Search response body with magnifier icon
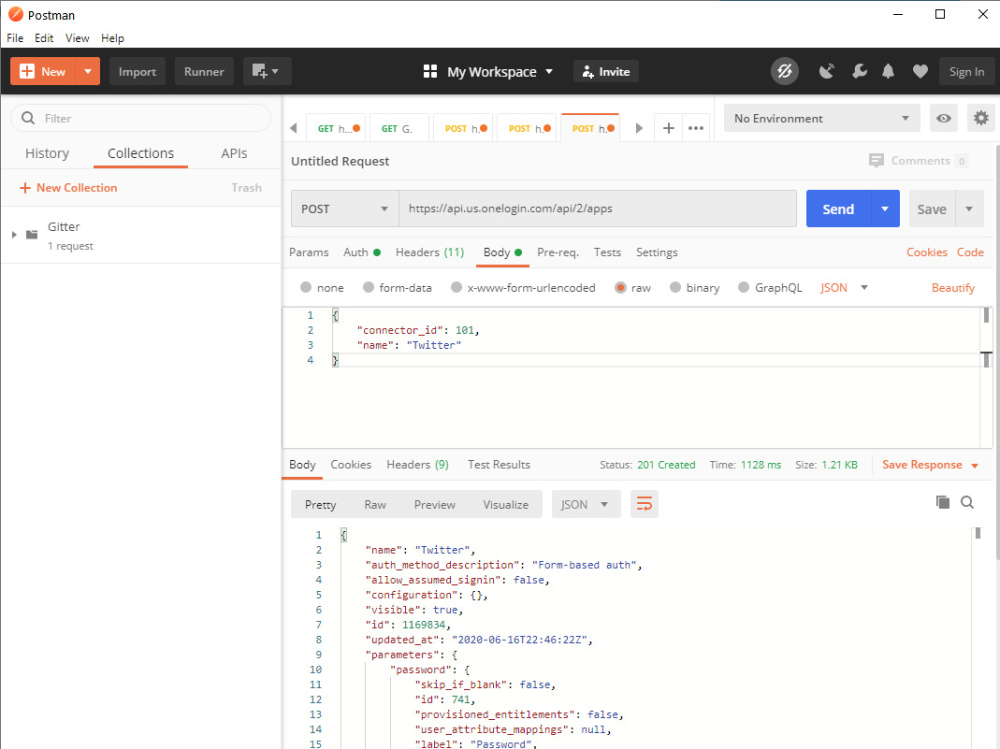 click(x=967, y=502)
